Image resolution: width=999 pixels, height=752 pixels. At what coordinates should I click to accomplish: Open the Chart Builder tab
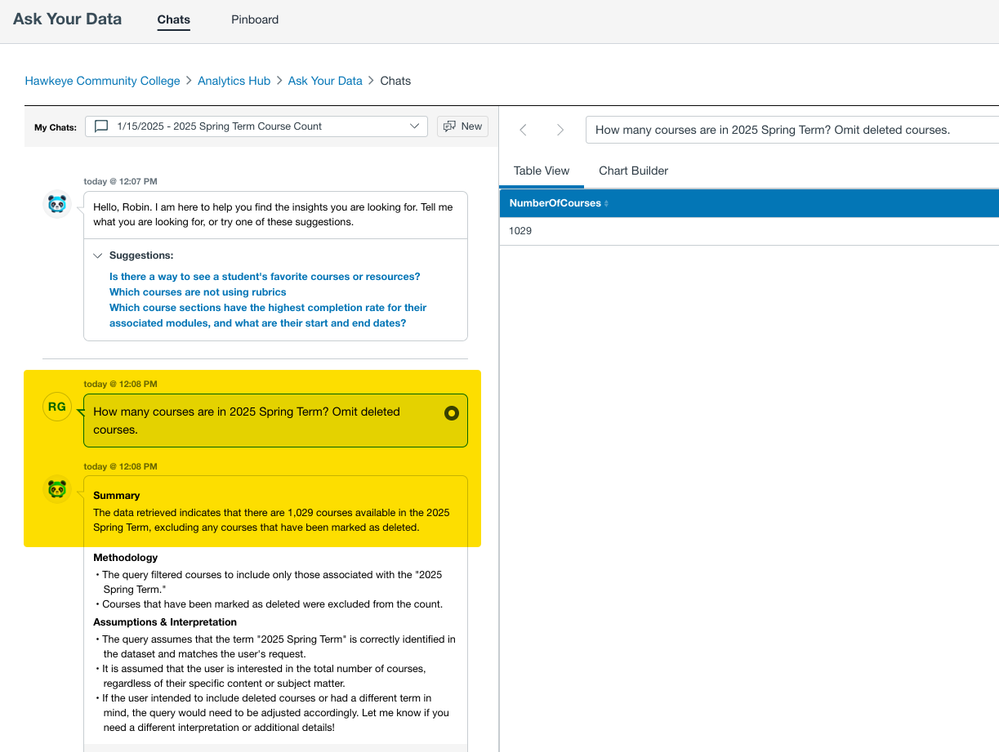[633, 171]
